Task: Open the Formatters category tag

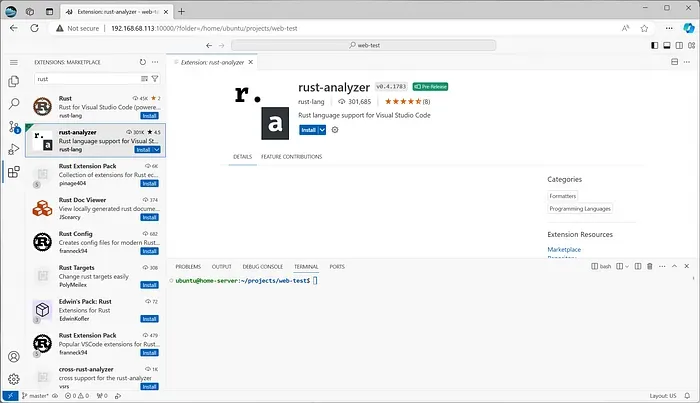Action: [562, 196]
